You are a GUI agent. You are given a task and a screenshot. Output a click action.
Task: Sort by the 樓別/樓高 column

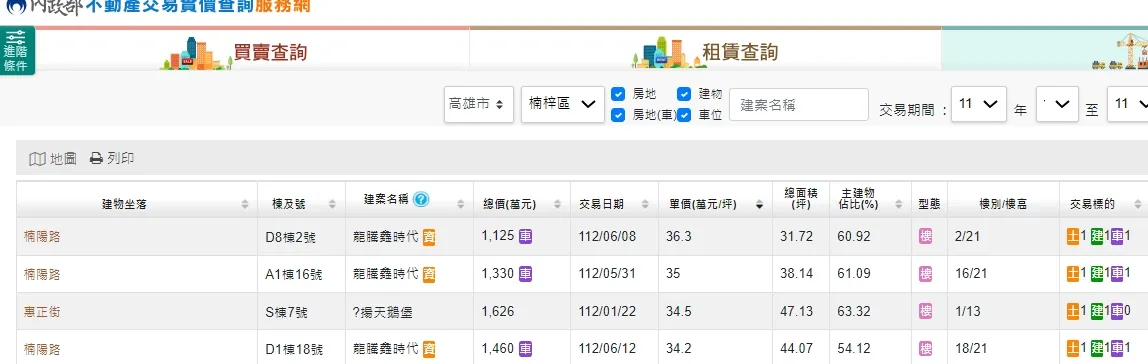(x=1004, y=204)
